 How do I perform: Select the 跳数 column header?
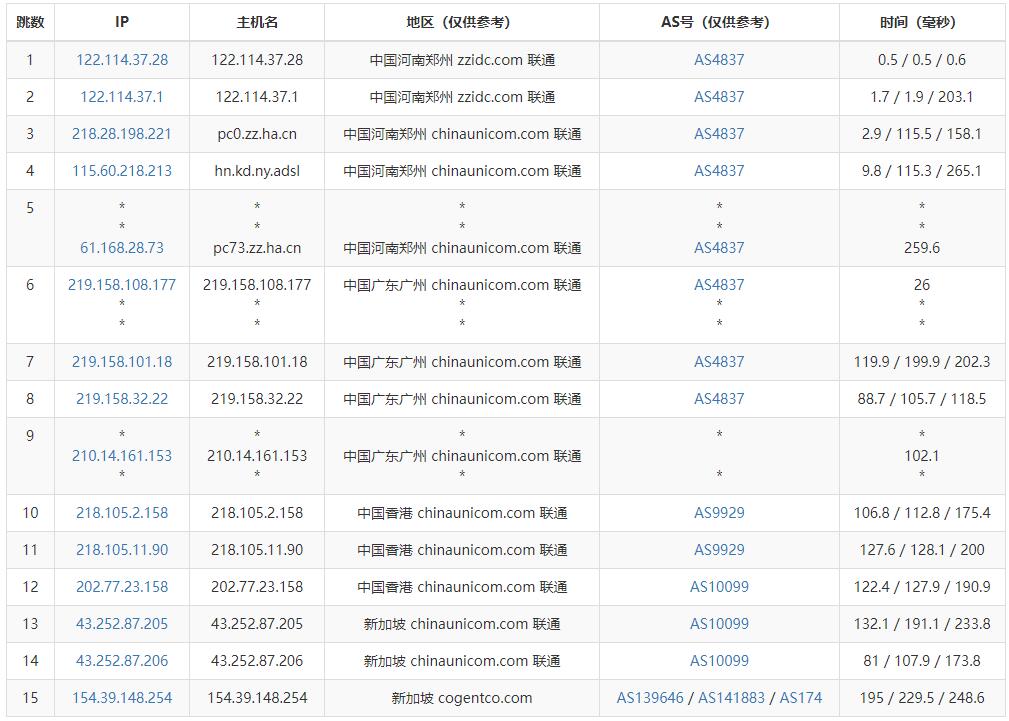click(x=30, y=23)
